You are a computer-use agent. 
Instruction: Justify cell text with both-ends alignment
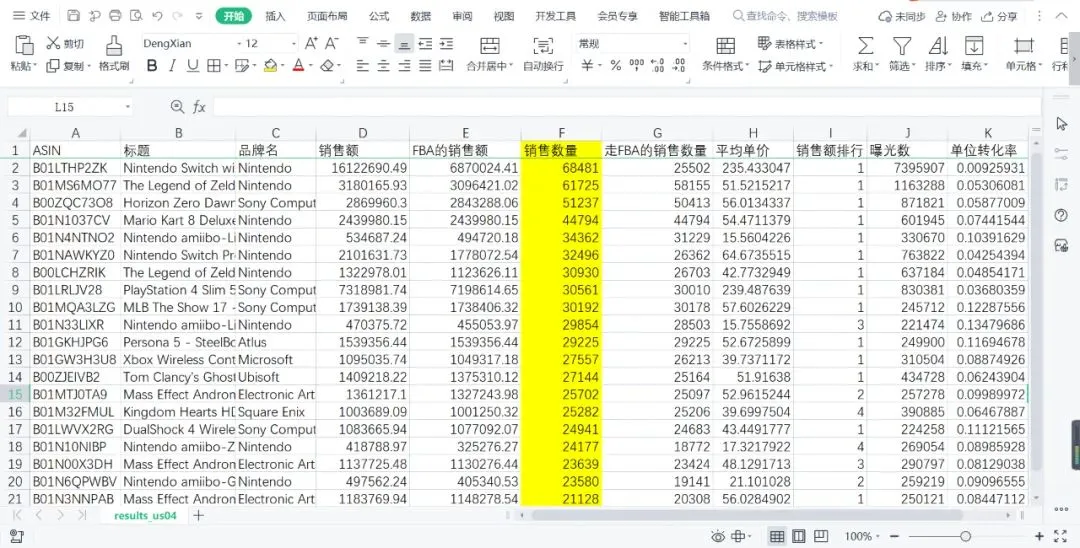[x=426, y=65]
